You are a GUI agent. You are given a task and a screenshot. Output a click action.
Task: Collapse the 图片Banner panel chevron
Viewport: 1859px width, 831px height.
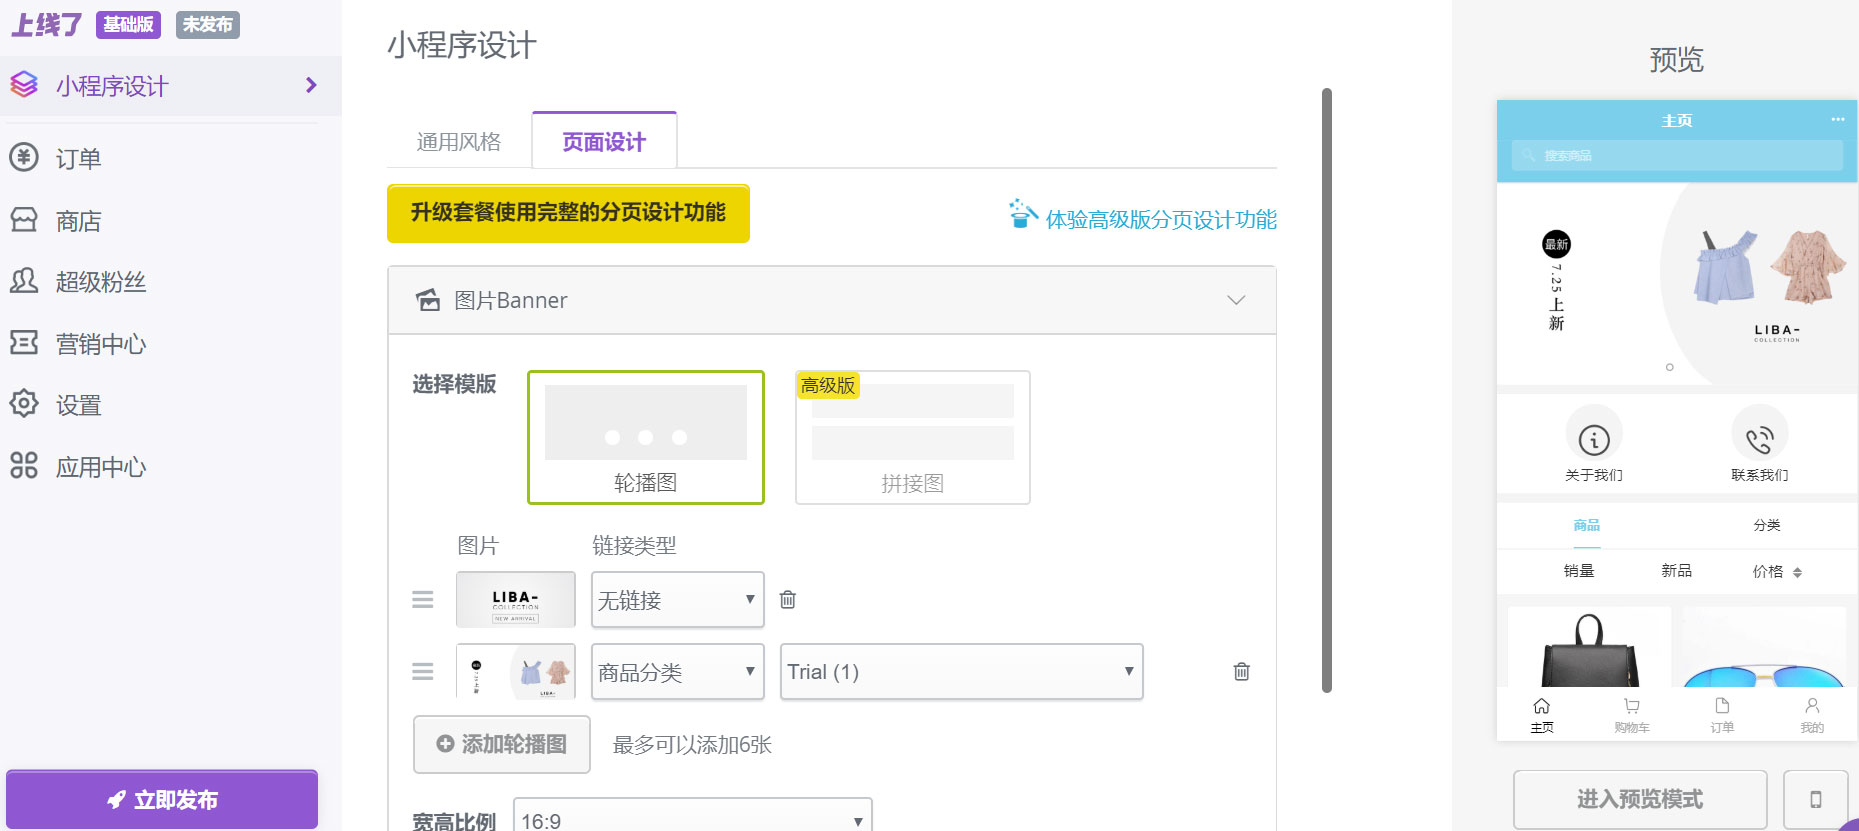pyautogui.click(x=1236, y=300)
